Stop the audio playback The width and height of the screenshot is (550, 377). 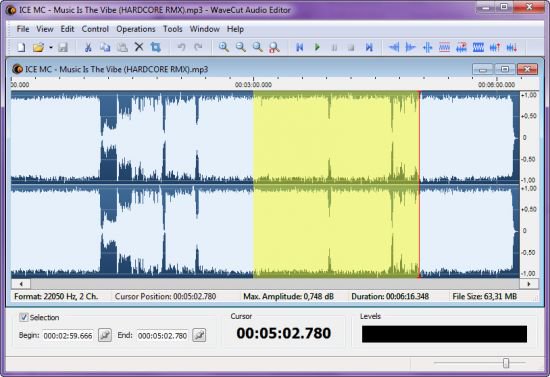pos(351,47)
